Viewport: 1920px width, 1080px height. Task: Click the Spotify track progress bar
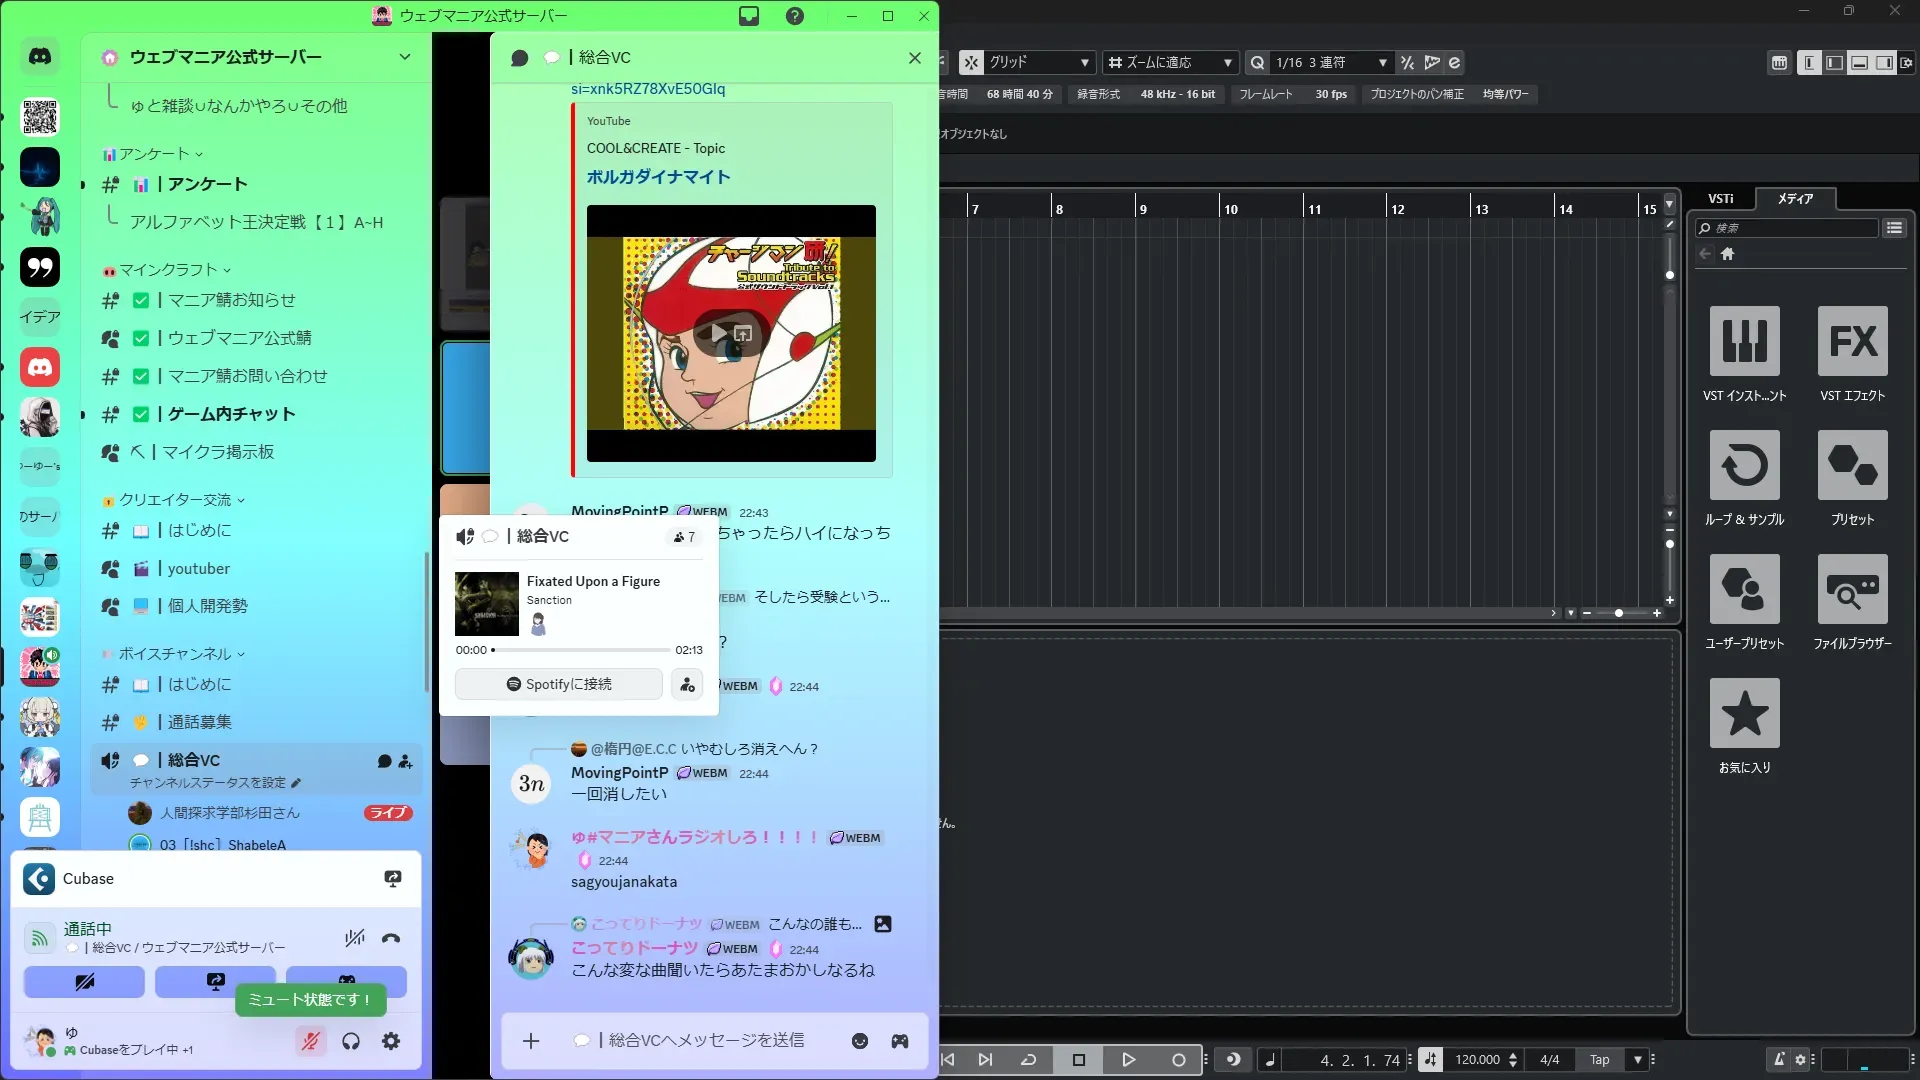(x=582, y=650)
